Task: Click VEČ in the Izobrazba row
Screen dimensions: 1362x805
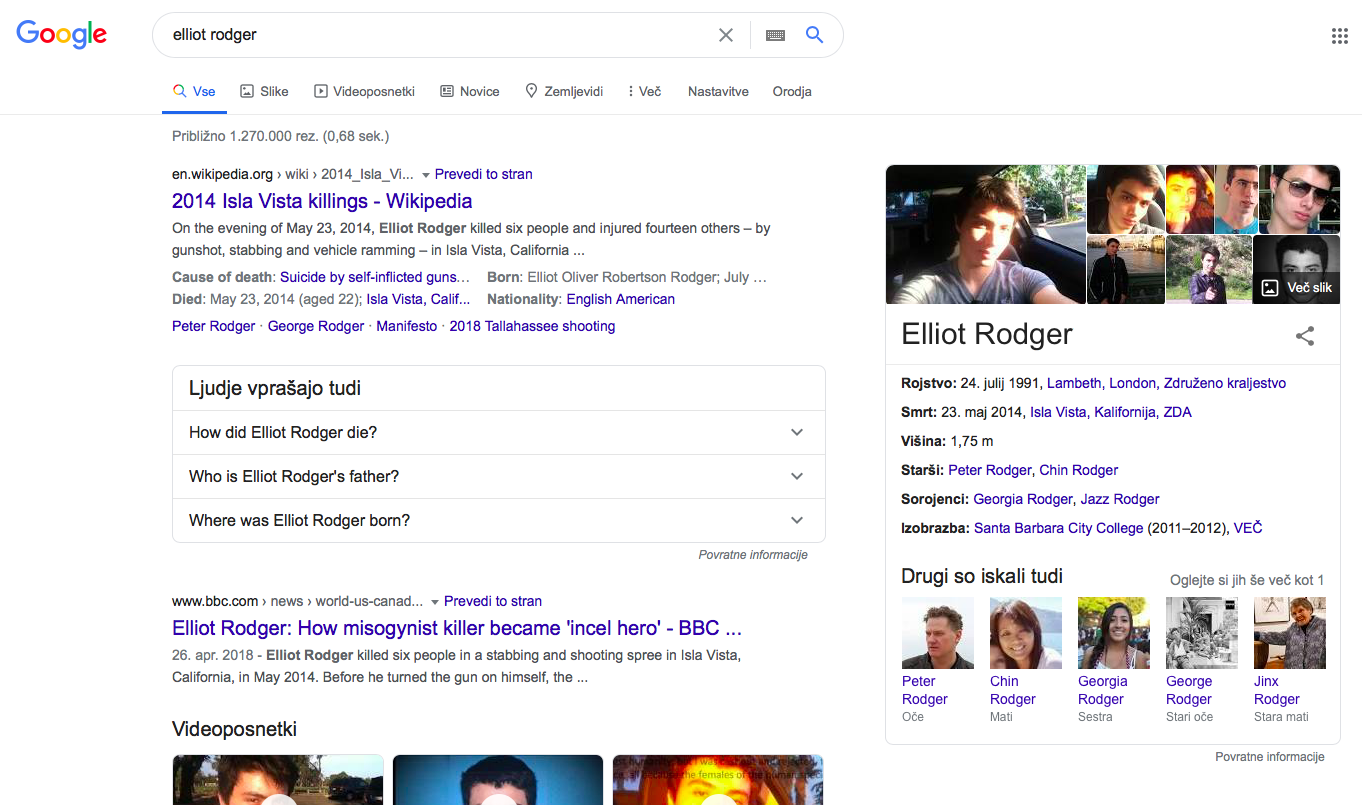Action: (1248, 528)
